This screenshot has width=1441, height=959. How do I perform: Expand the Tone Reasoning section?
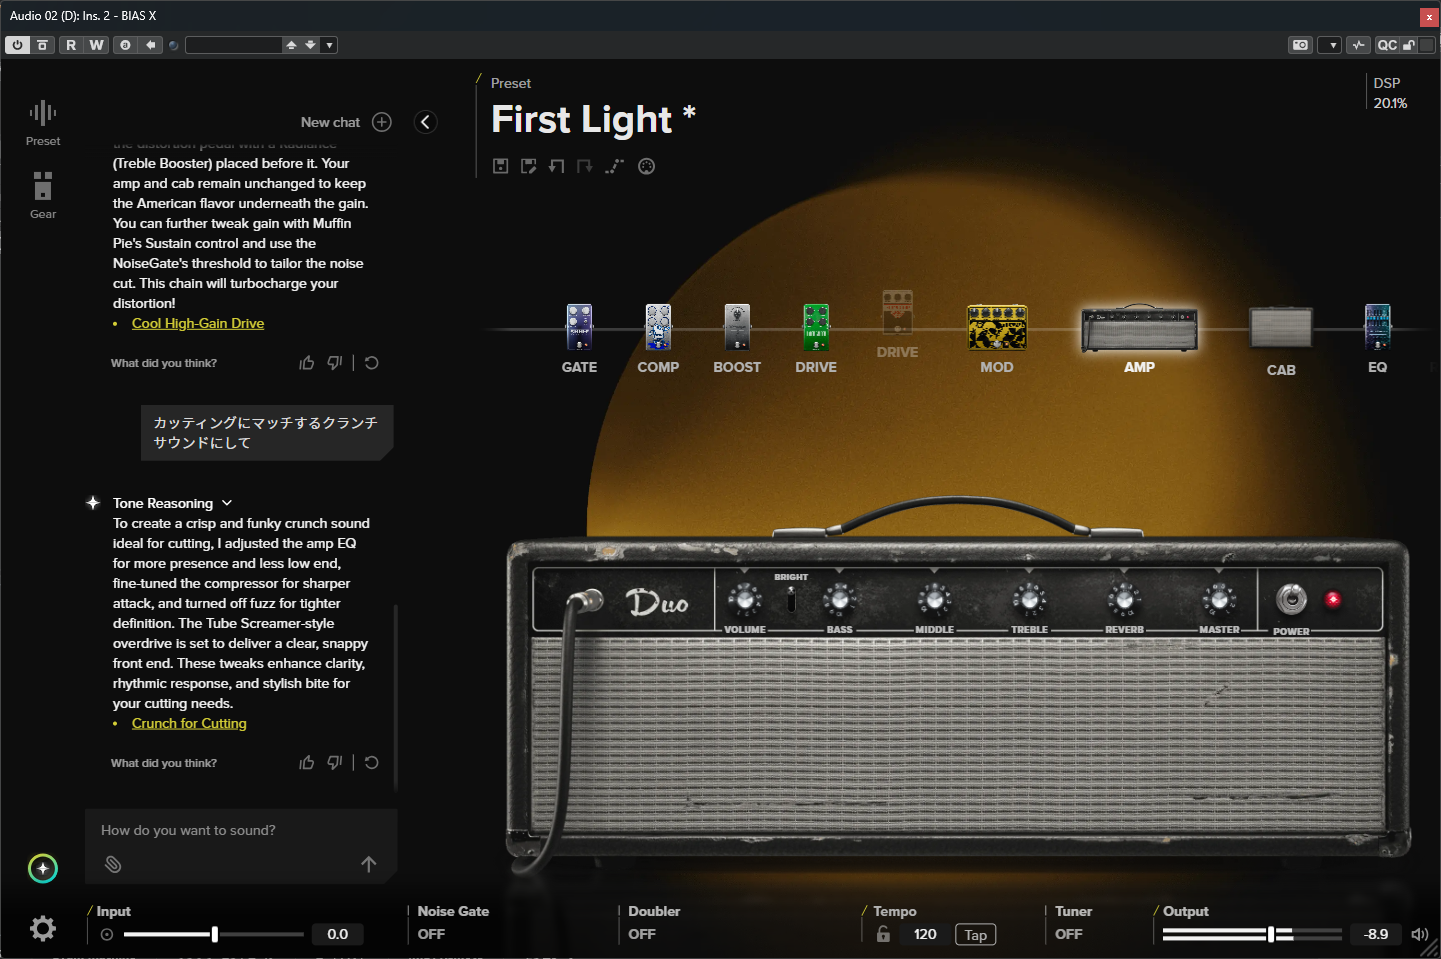[227, 503]
